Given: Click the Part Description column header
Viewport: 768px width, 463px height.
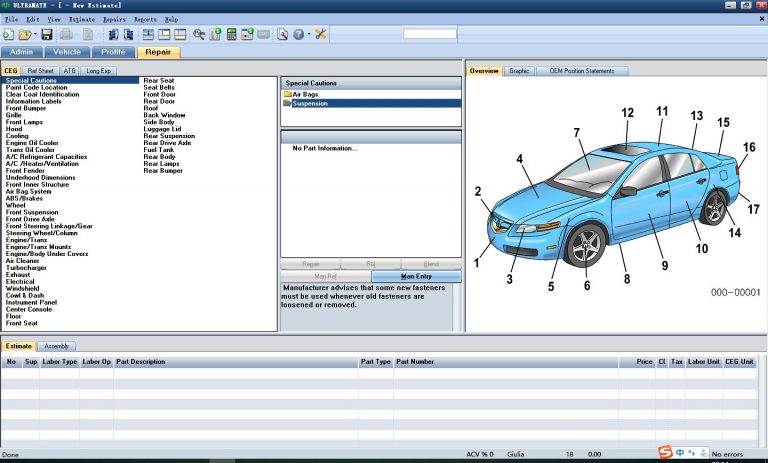Looking at the screenshot, I should [x=236, y=362].
